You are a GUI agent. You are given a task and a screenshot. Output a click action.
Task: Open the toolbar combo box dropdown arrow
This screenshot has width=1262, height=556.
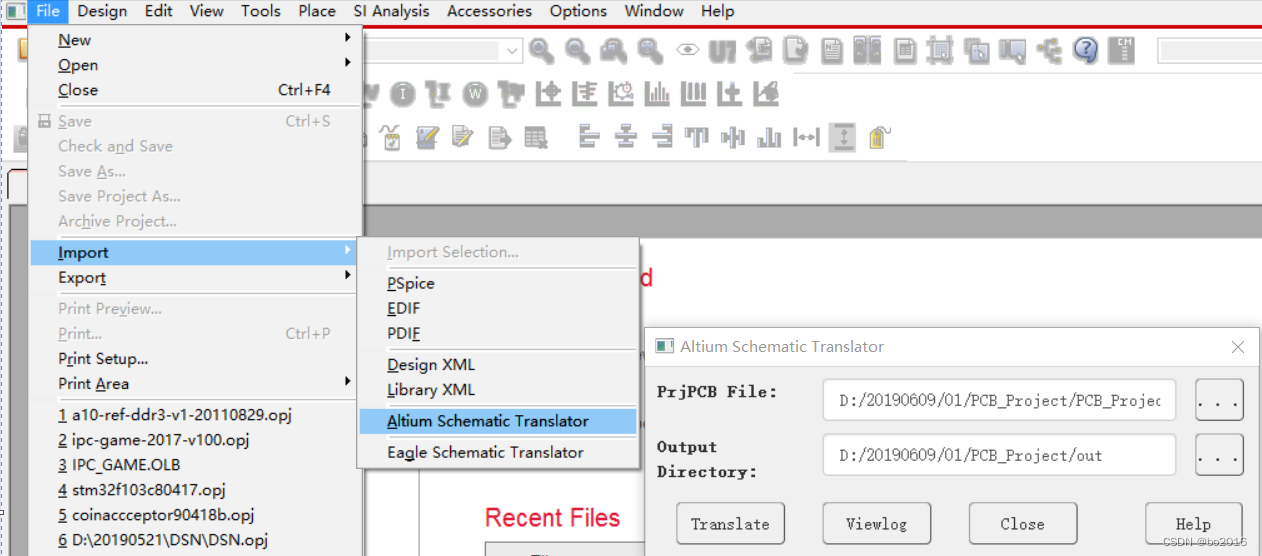pos(513,51)
